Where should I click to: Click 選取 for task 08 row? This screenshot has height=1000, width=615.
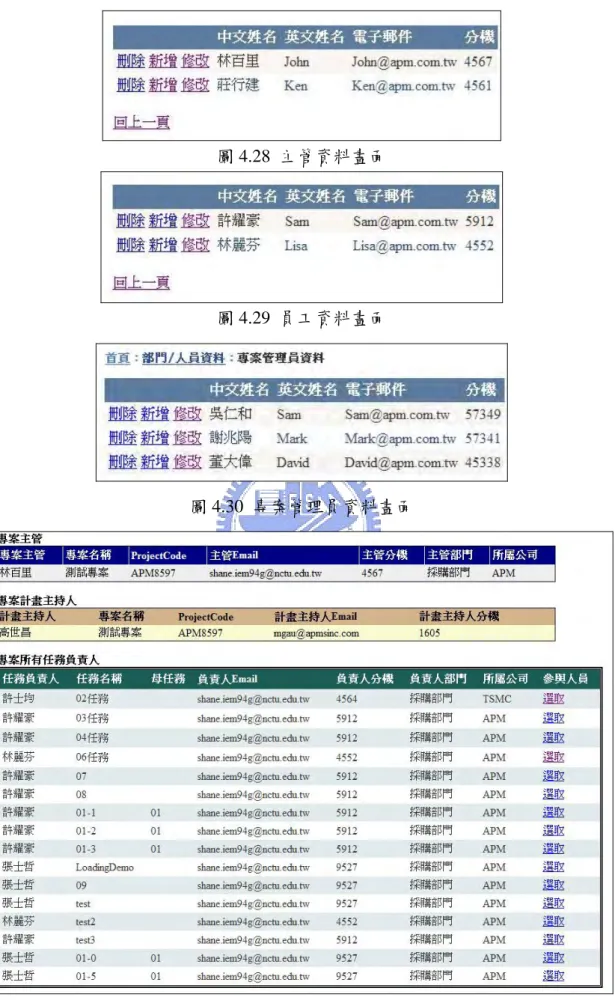pyautogui.click(x=553, y=795)
